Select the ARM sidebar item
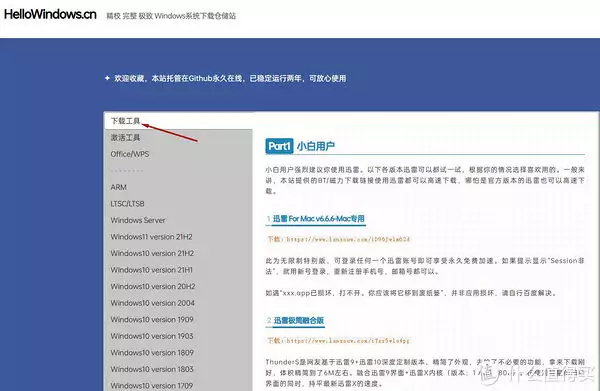600x391 pixels. point(119,187)
